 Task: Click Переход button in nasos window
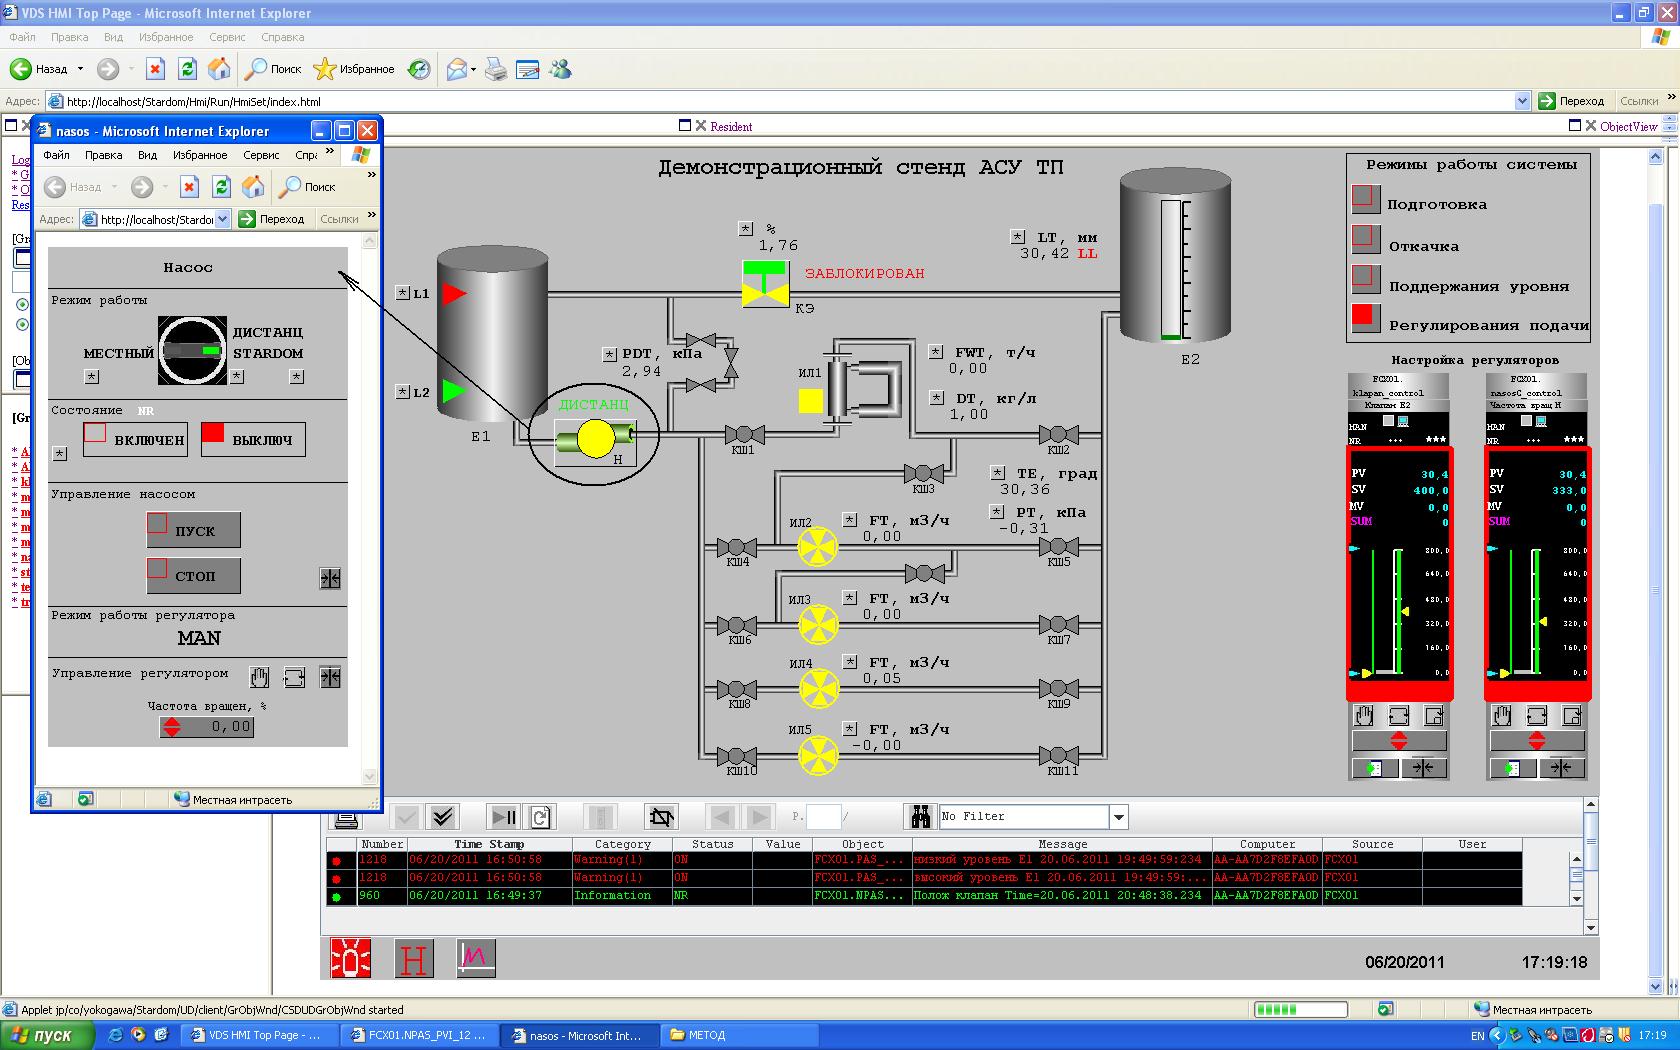tap(272, 219)
